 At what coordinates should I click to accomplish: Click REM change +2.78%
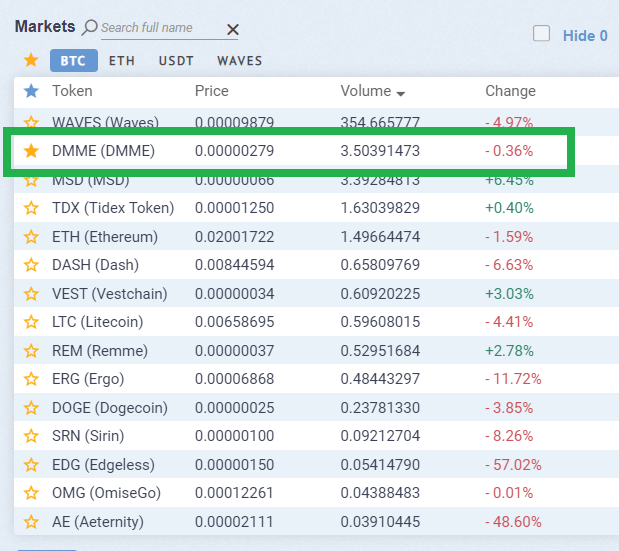pos(509,351)
